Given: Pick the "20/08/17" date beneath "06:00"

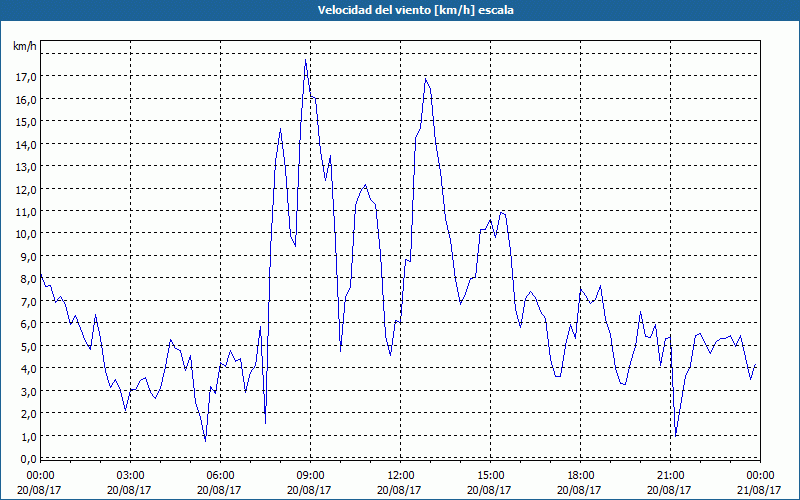Looking at the screenshot, I should coord(220,490).
